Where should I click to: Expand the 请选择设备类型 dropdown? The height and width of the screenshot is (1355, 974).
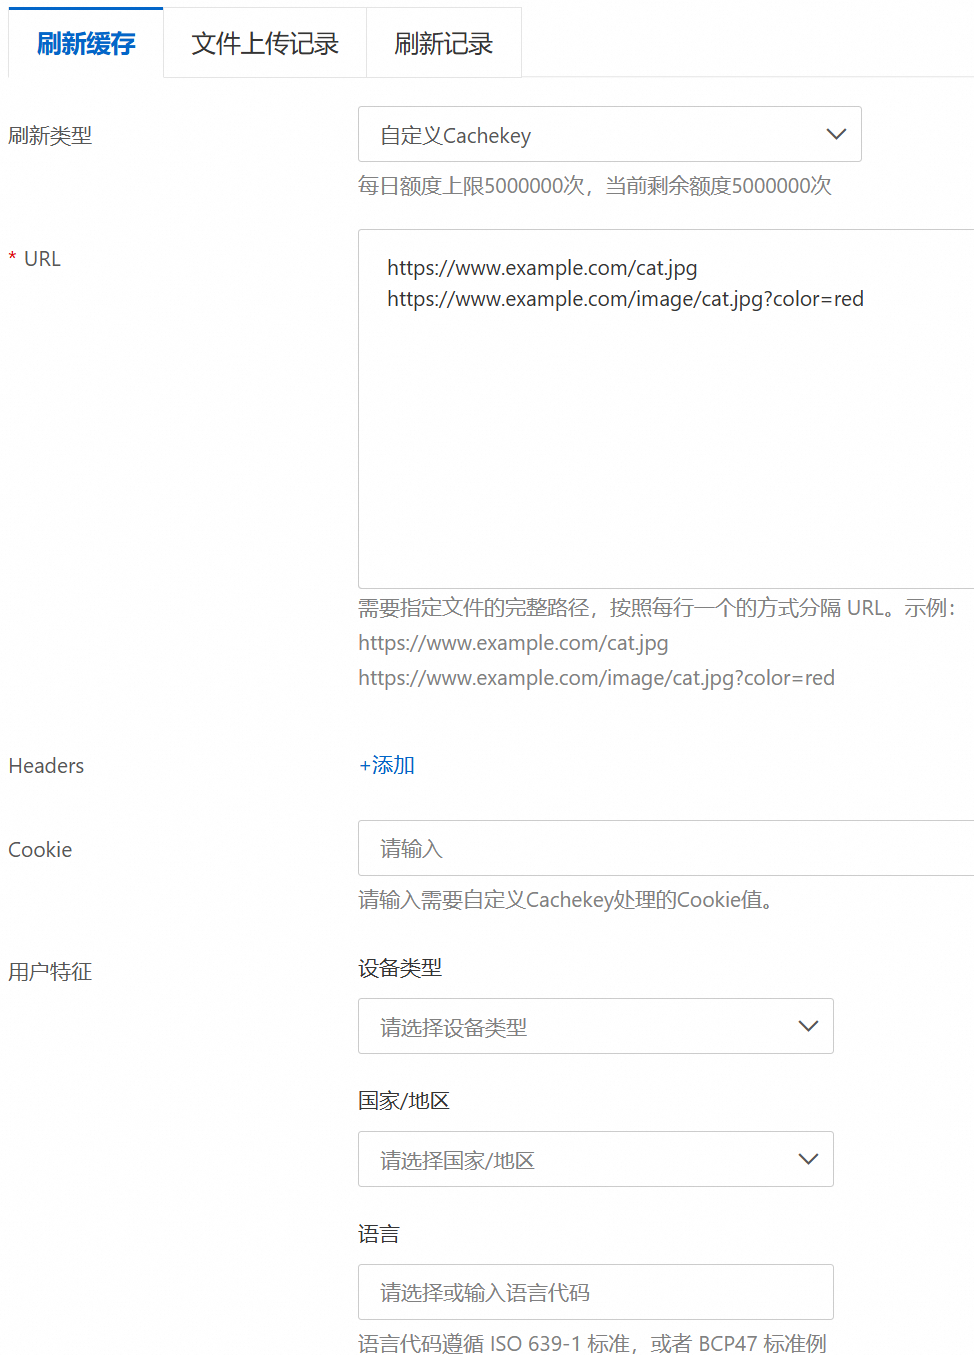(595, 1026)
